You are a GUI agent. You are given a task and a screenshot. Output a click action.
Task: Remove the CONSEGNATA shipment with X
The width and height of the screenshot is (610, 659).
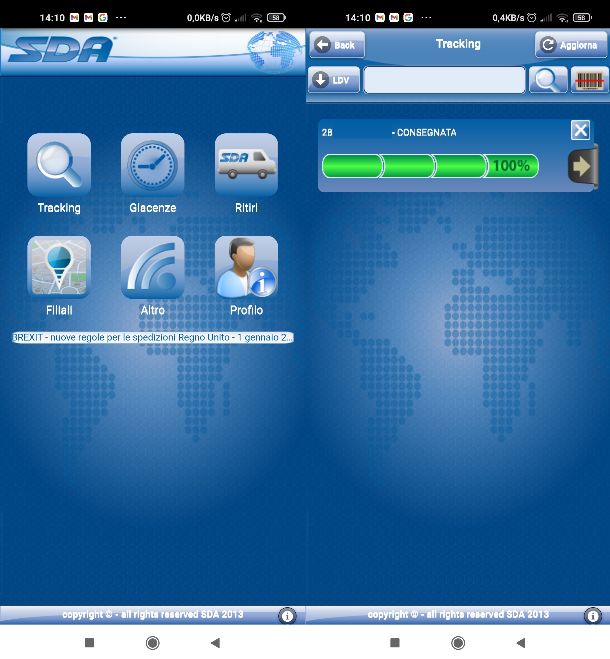pyautogui.click(x=581, y=130)
